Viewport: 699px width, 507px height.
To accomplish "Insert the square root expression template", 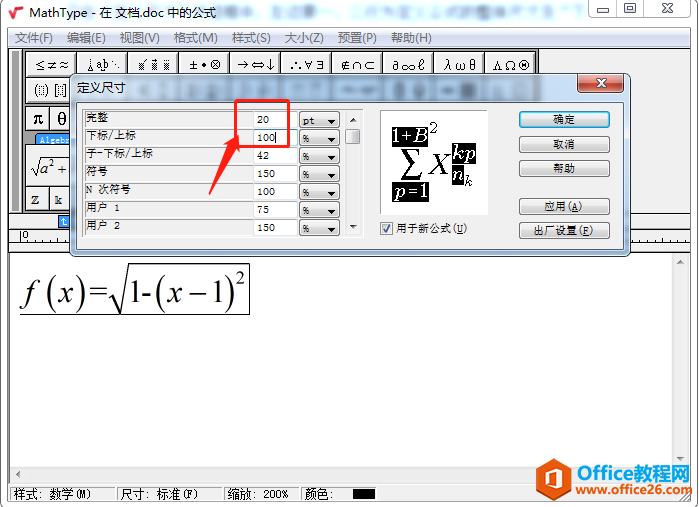I will 48,167.
